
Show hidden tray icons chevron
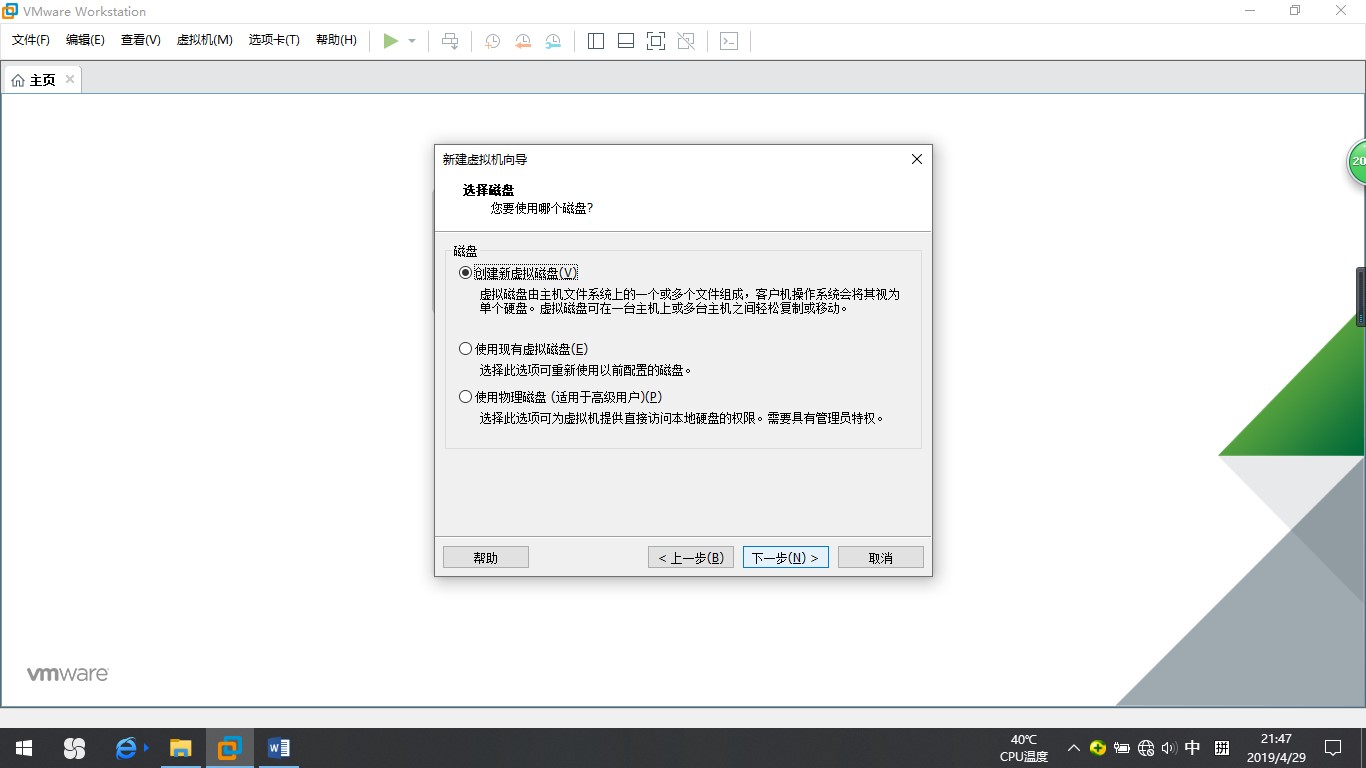[x=1074, y=748]
